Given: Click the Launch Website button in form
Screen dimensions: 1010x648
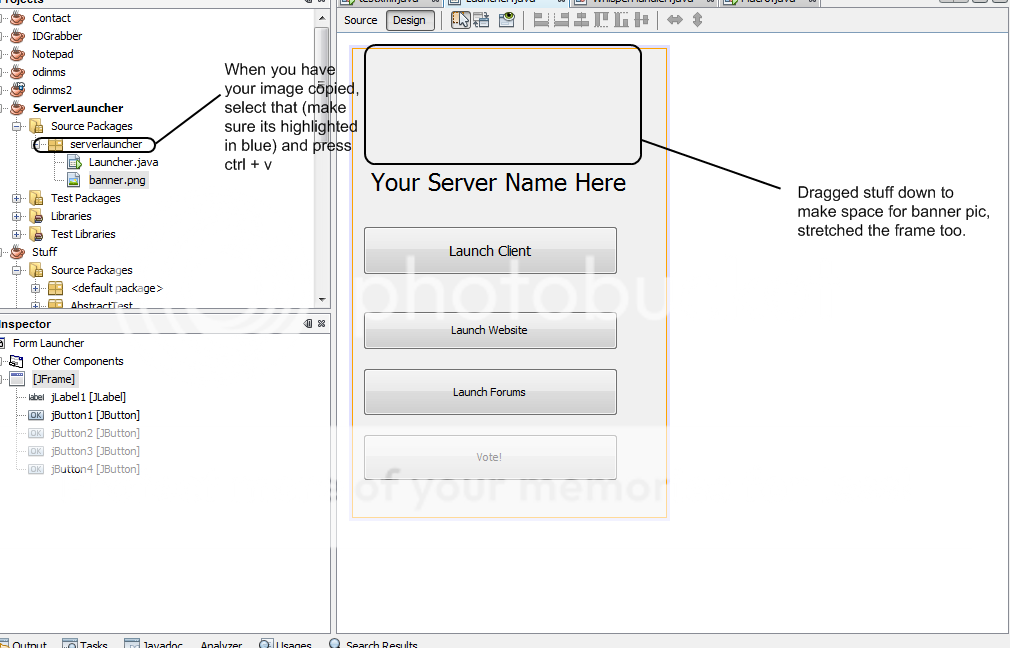Looking at the screenshot, I should pos(489,330).
